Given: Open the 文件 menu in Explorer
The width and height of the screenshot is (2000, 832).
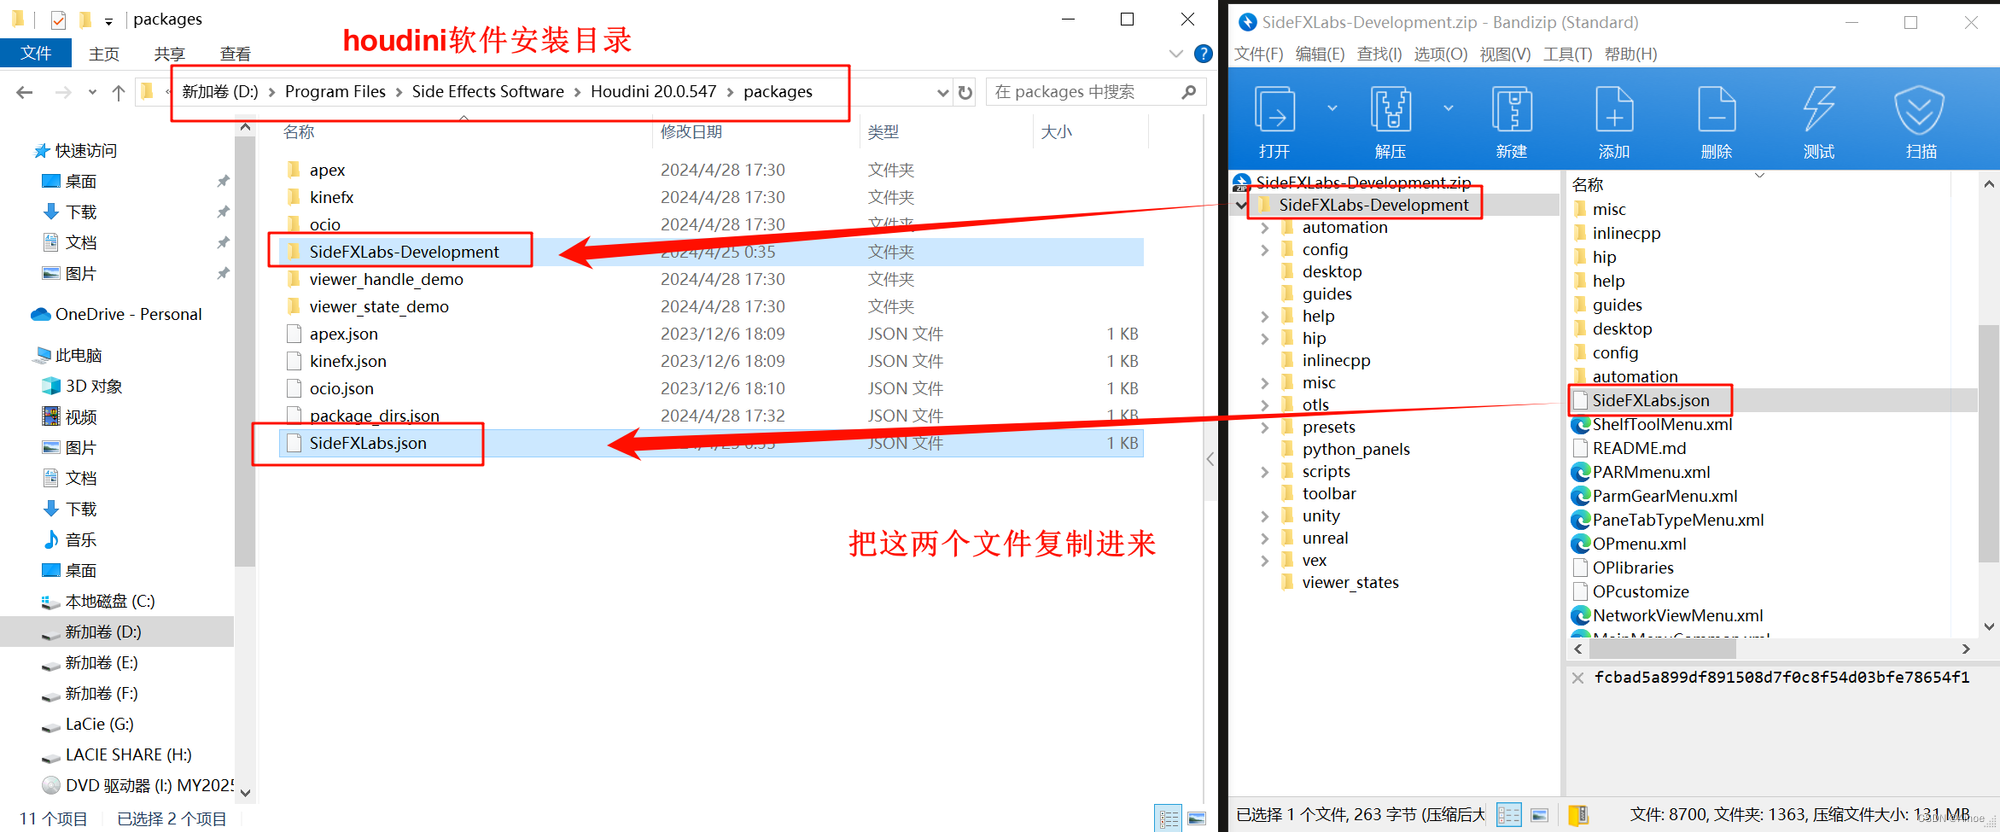Looking at the screenshot, I should point(36,53).
